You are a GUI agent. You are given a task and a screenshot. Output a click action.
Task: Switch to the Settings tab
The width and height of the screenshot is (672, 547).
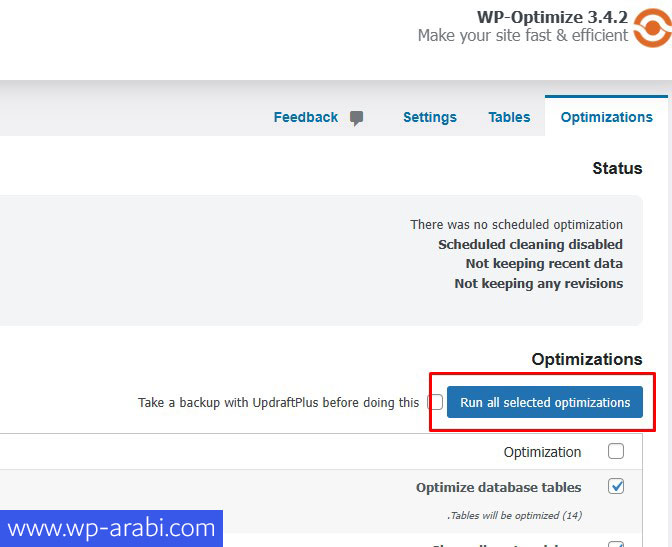click(430, 117)
